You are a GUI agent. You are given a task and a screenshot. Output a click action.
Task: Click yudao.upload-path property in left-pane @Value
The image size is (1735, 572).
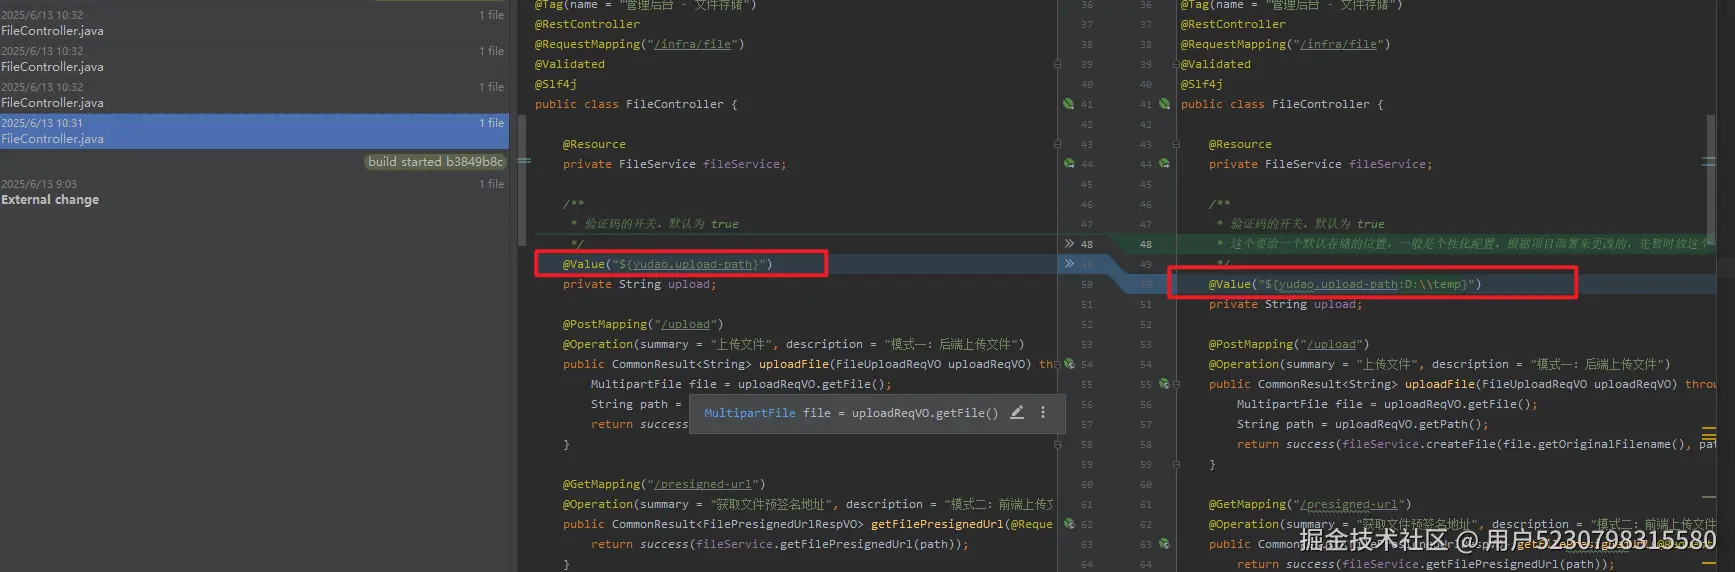(x=692, y=264)
